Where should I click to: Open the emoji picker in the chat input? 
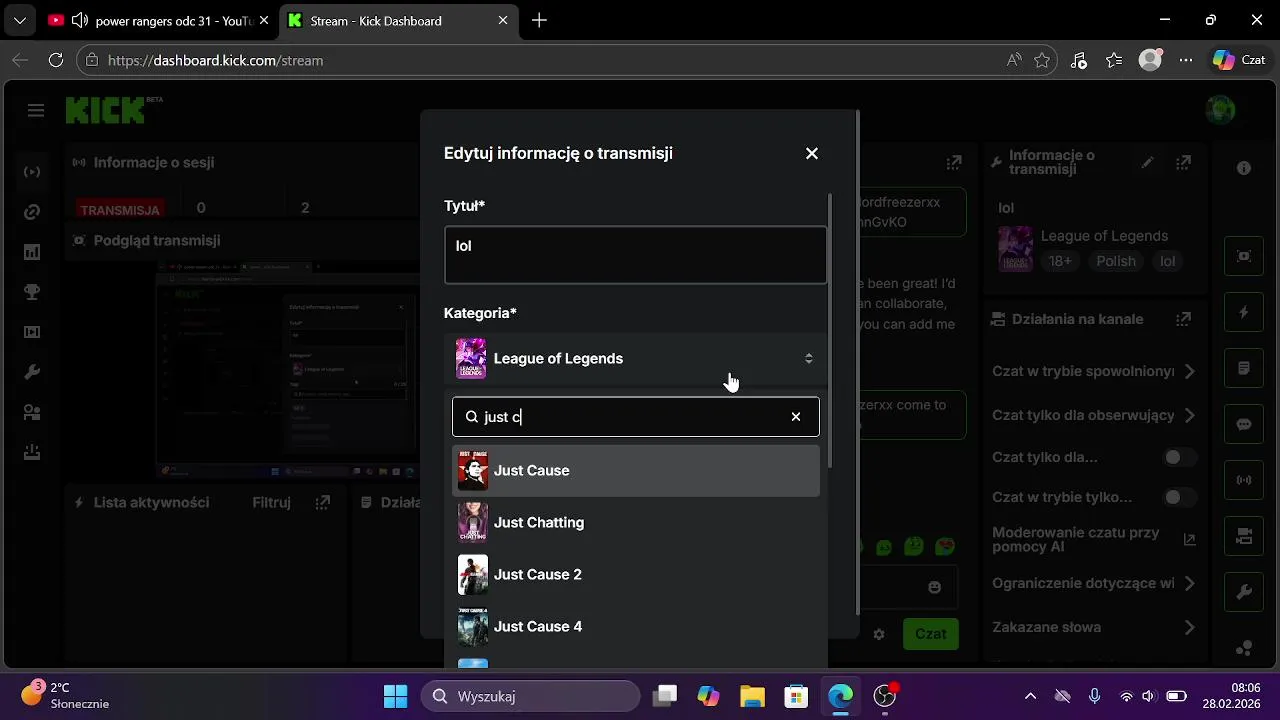tap(935, 587)
